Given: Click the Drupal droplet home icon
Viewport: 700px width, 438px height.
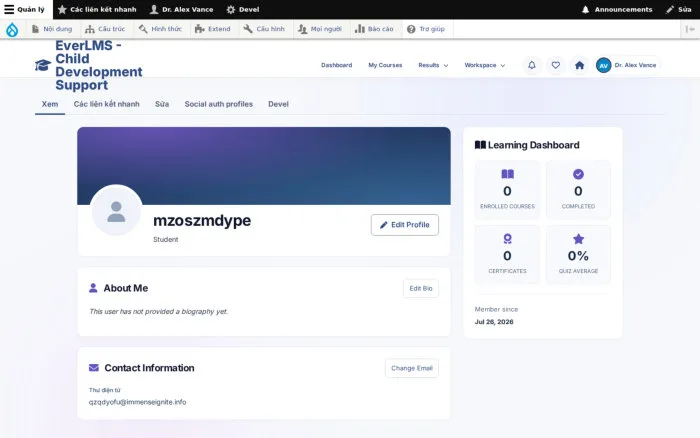Looking at the screenshot, I should tap(12, 29).
